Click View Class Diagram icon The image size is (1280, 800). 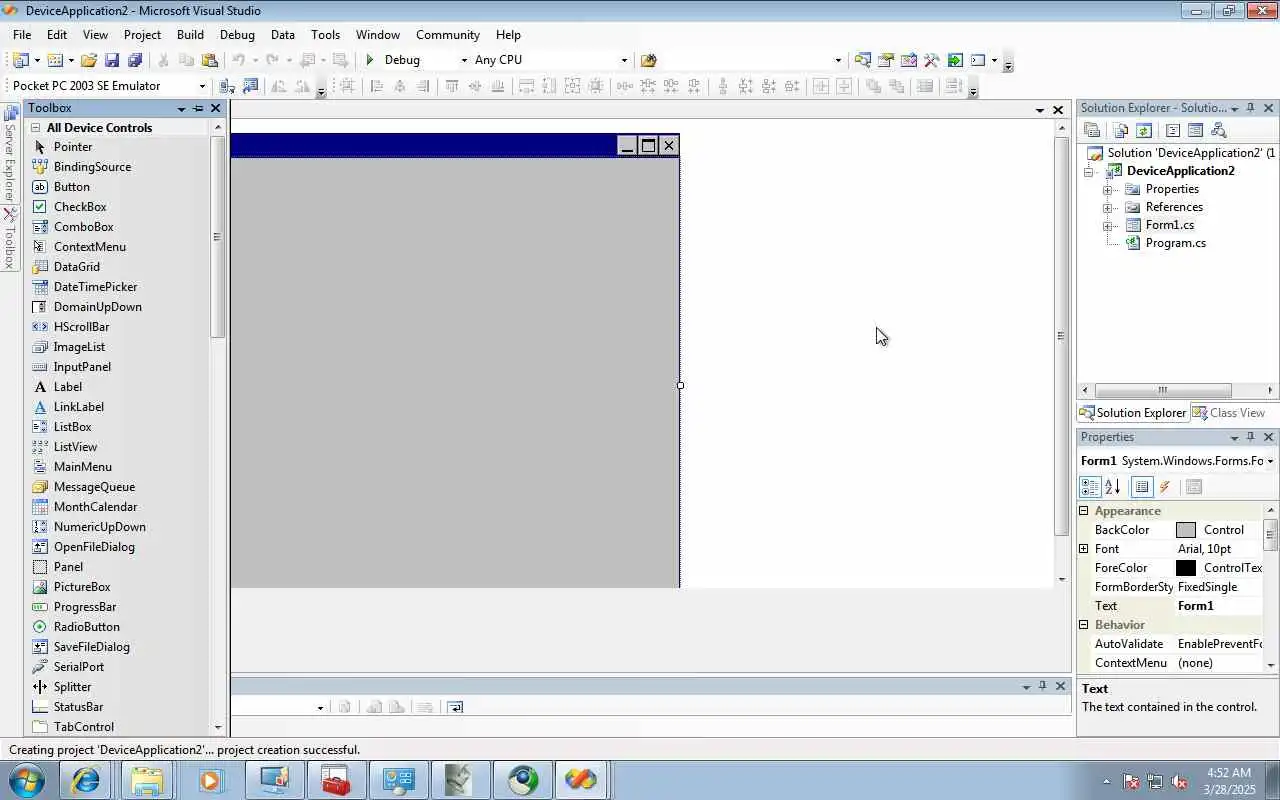pos(1218,130)
